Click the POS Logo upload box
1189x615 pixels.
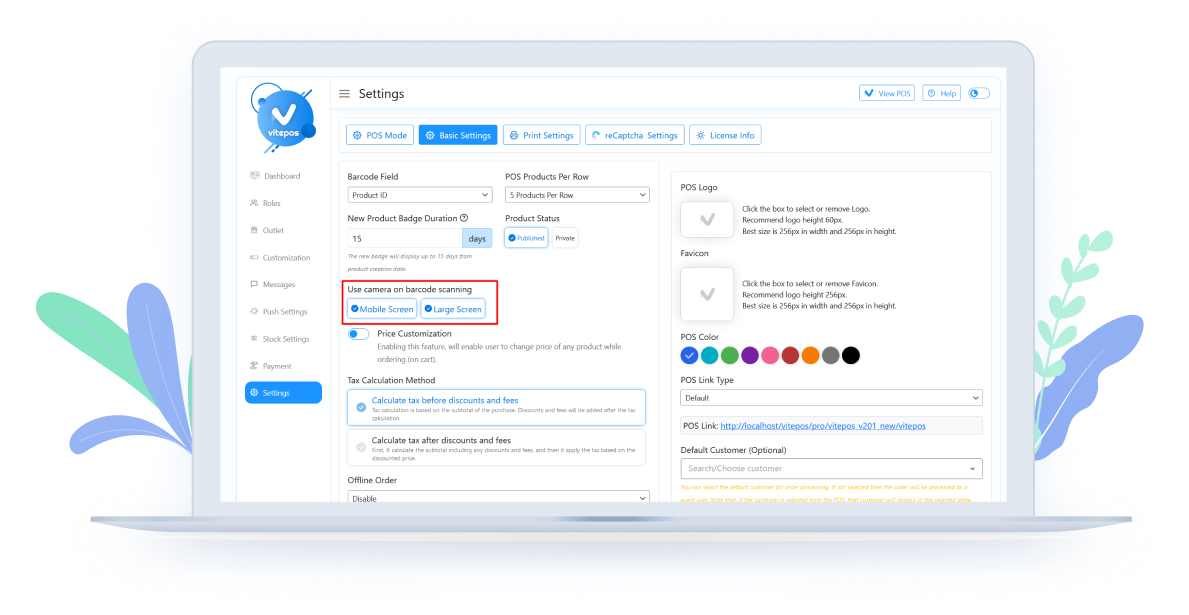707,219
